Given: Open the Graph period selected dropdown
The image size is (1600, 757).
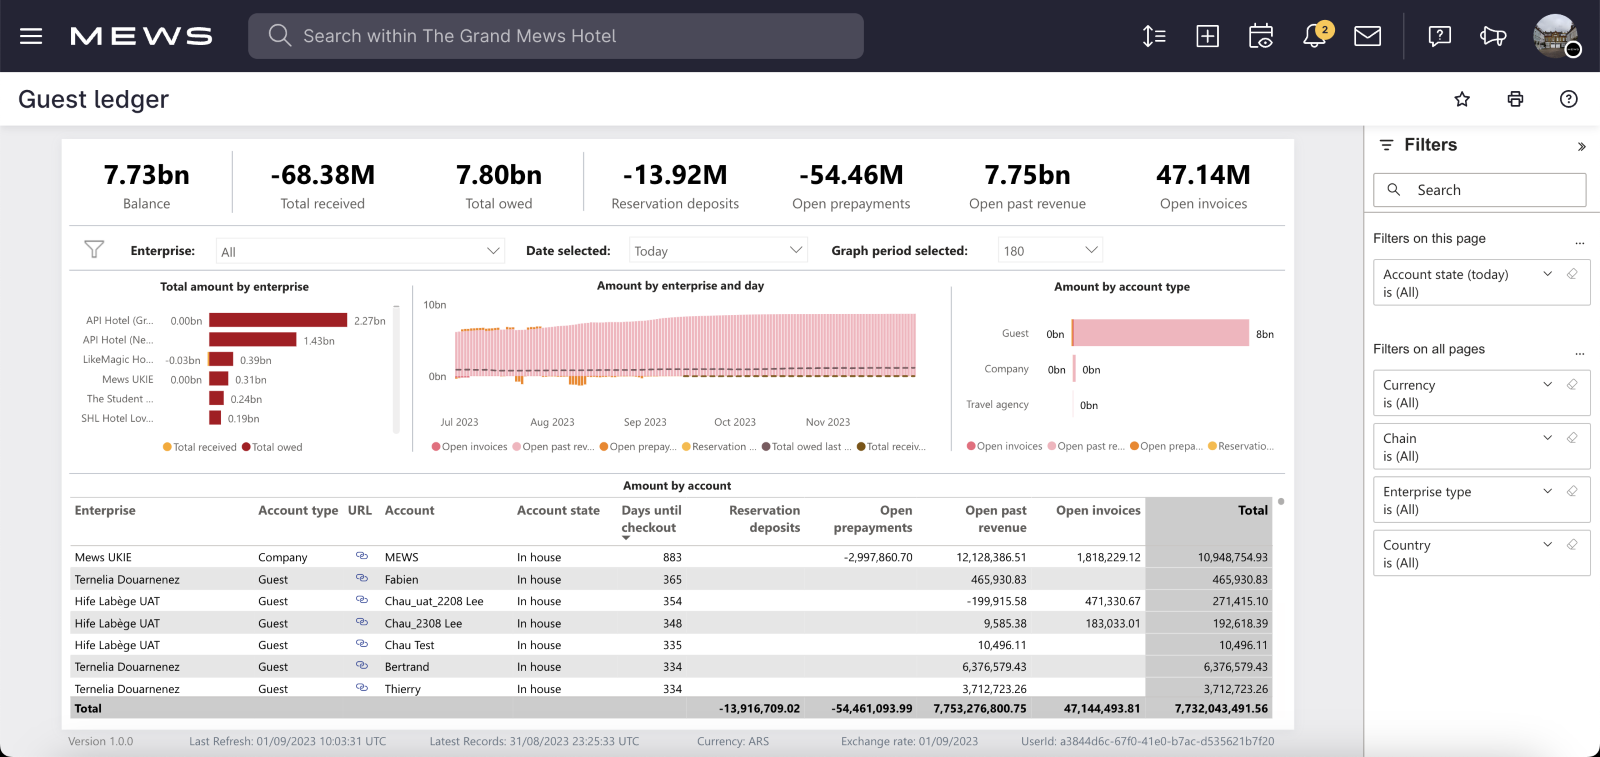Looking at the screenshot, I should 1050,251.
